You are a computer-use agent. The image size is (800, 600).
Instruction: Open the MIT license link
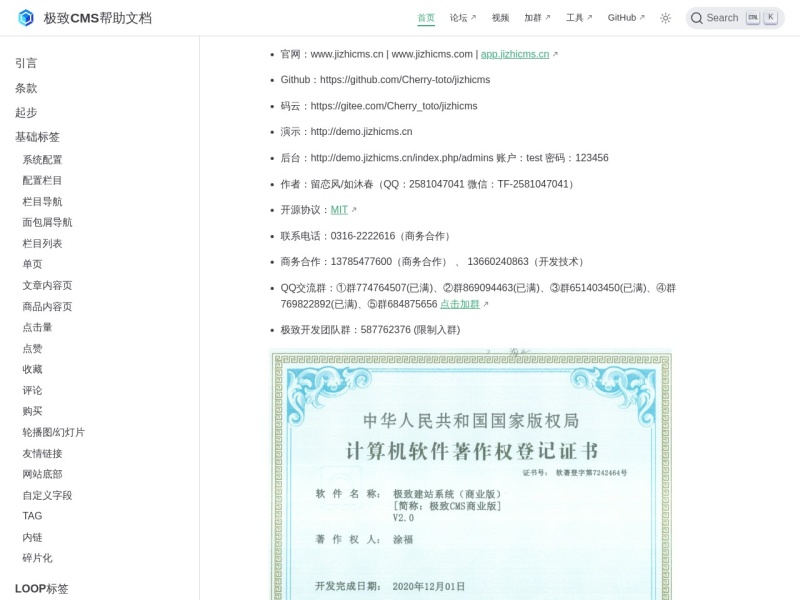click(339, 210)
